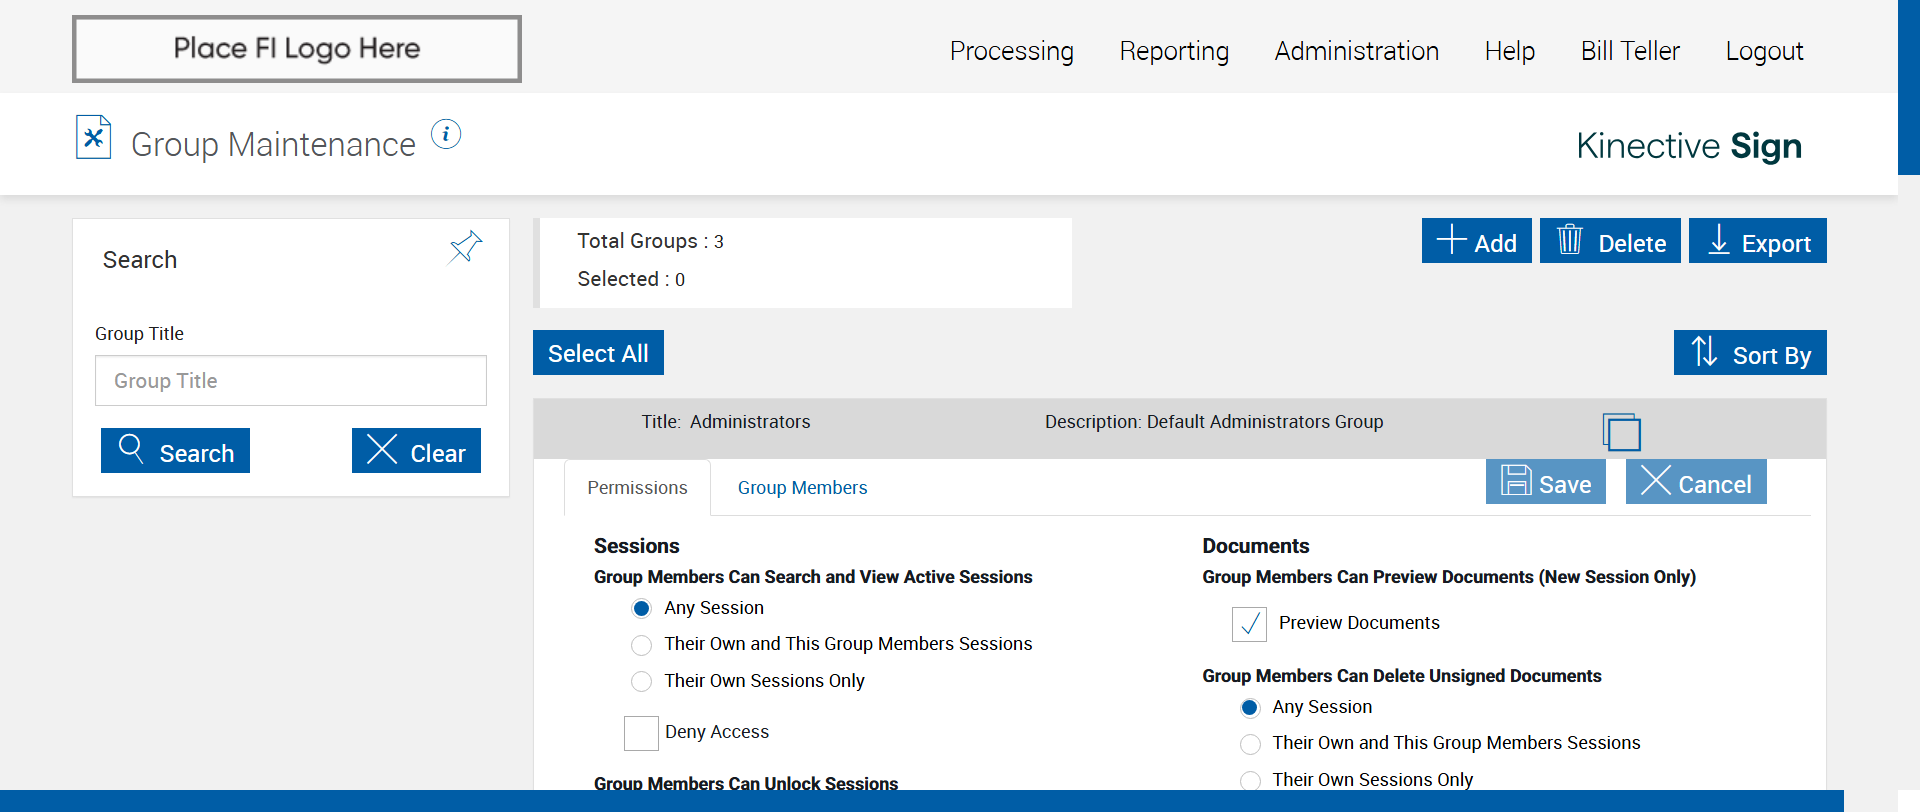This screenshot has width=1920, height=812.
Task: Check the Deny Access checkbox
Action: (641, 733)
